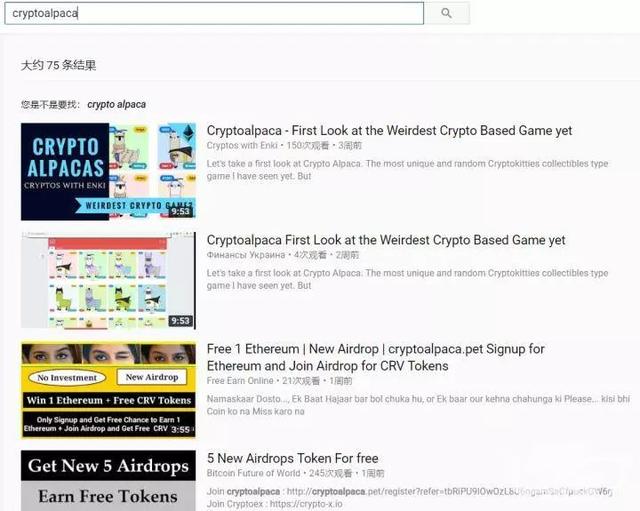Open the alpaca grid screenshot thumbnail
The width and height of the screenshot is (640, 511).
point(108,281)
